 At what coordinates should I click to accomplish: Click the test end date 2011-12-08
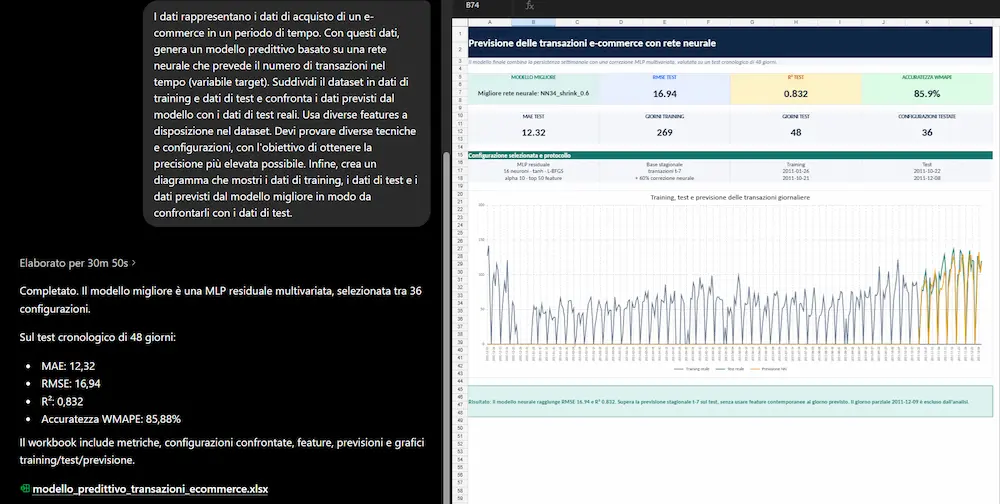(x=927, y=178)
